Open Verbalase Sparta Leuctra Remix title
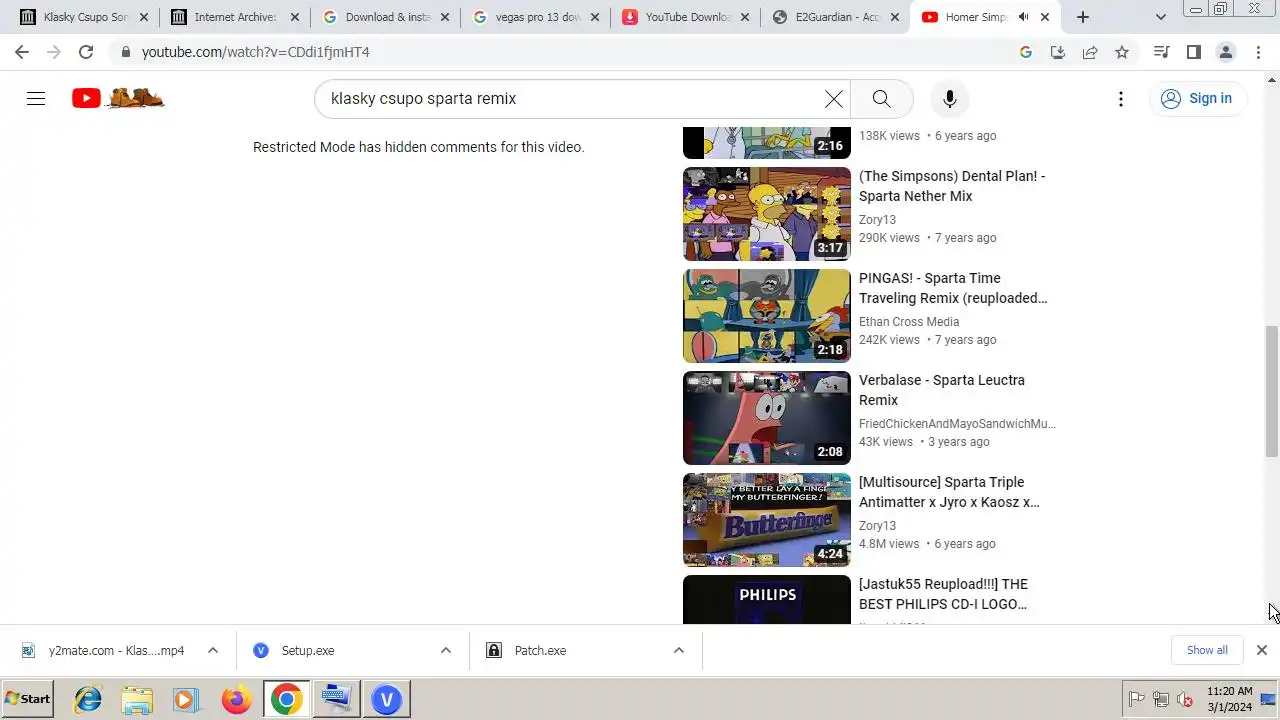This screenshot has width=1280, height=720. tap(942, 390)
